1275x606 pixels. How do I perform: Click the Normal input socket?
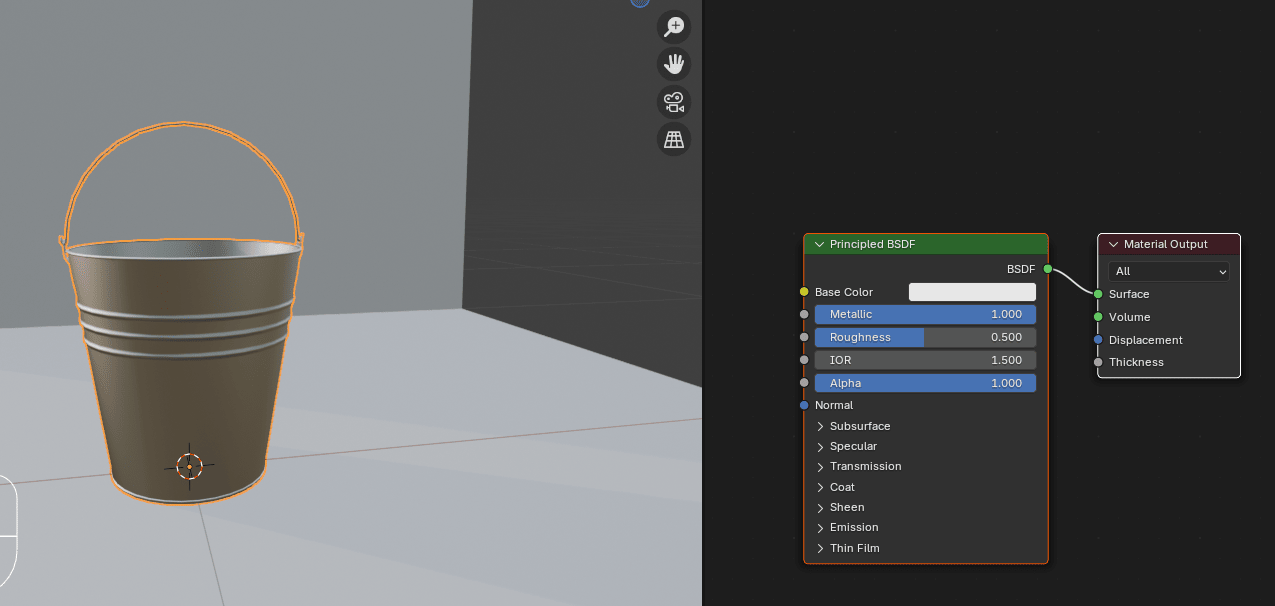804,405
